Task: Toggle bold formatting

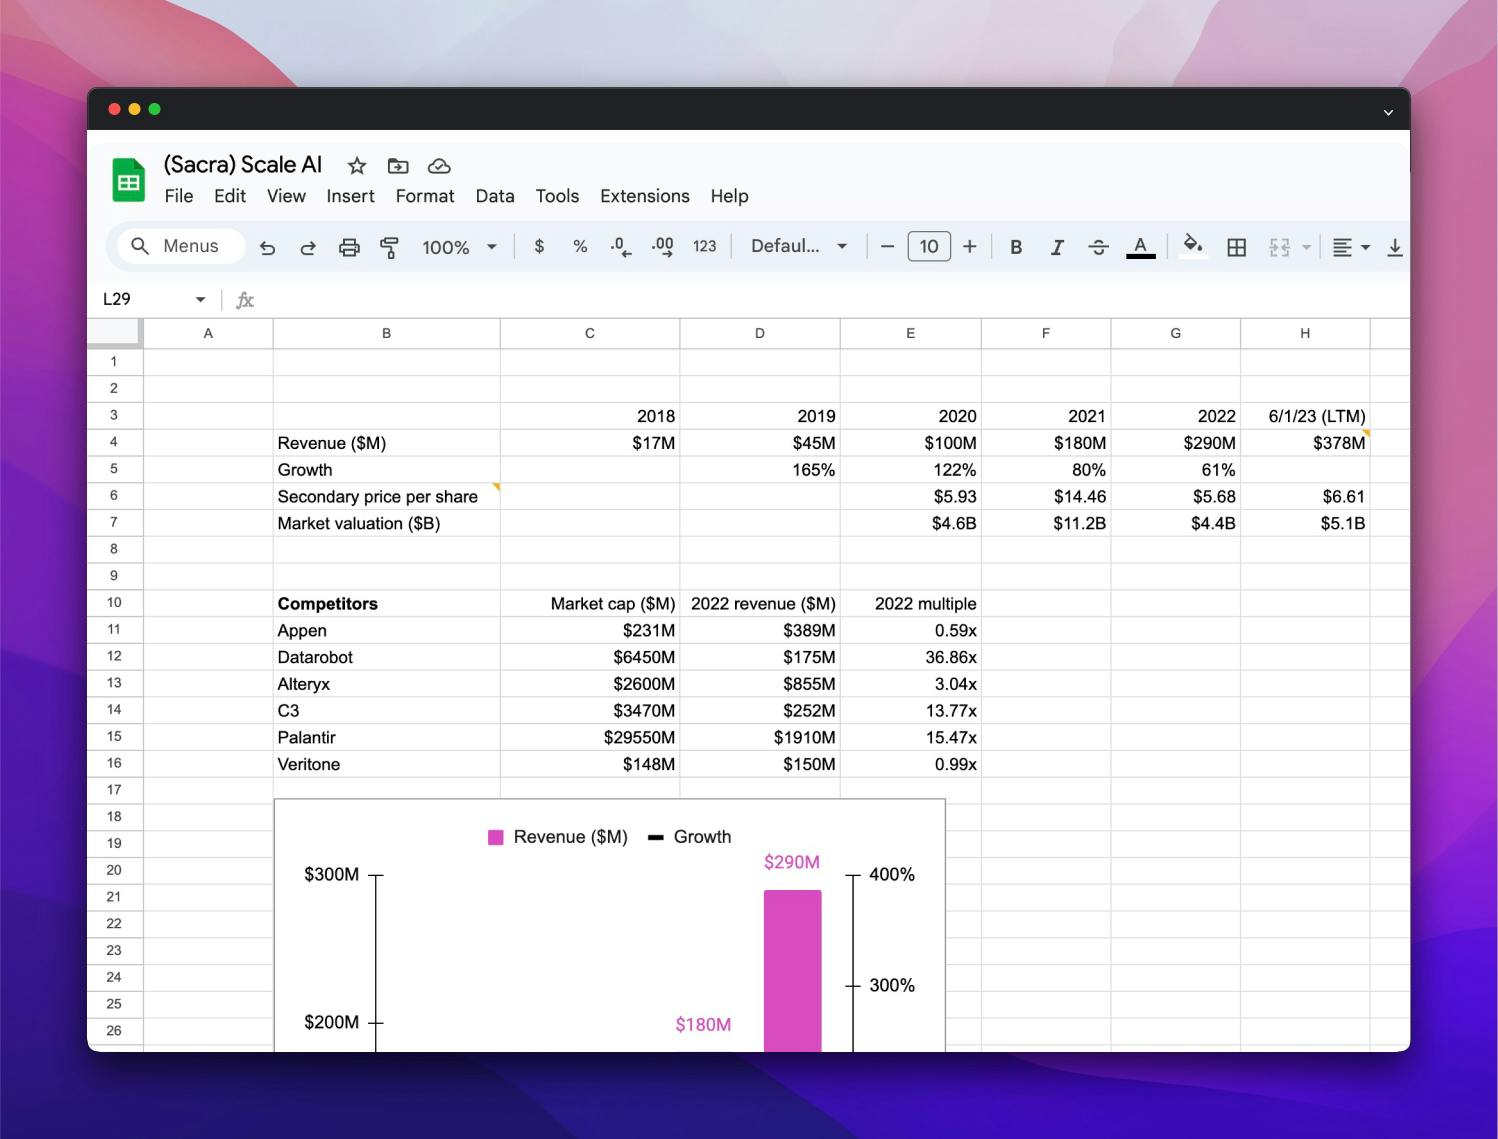Action: pyautogui.click(x=1016, y=247)
